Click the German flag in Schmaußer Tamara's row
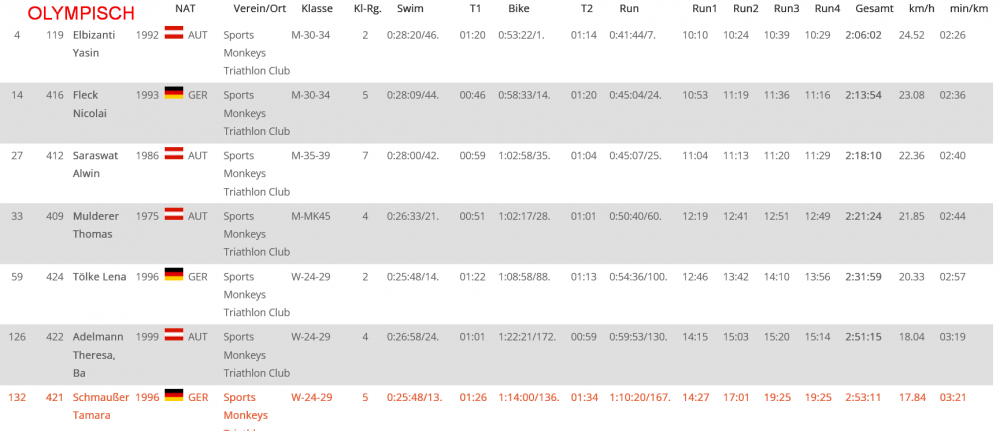 [173, 395]
